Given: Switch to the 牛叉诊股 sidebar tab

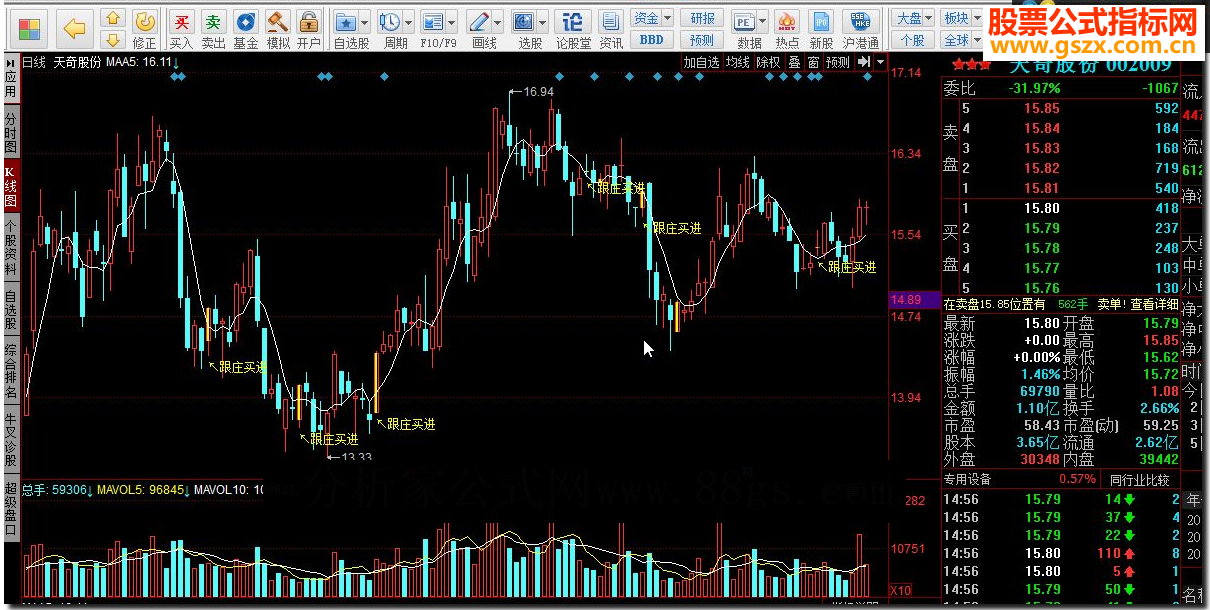Looking at the screenshot, I should [10, 441].
